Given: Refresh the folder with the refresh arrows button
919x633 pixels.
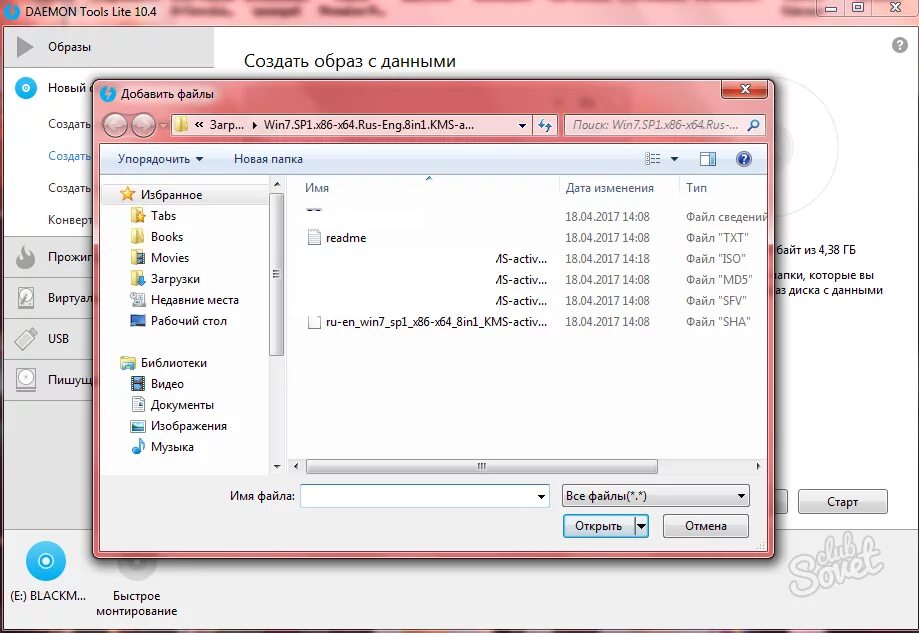Looking at the screenshot, I should point(545,125).
